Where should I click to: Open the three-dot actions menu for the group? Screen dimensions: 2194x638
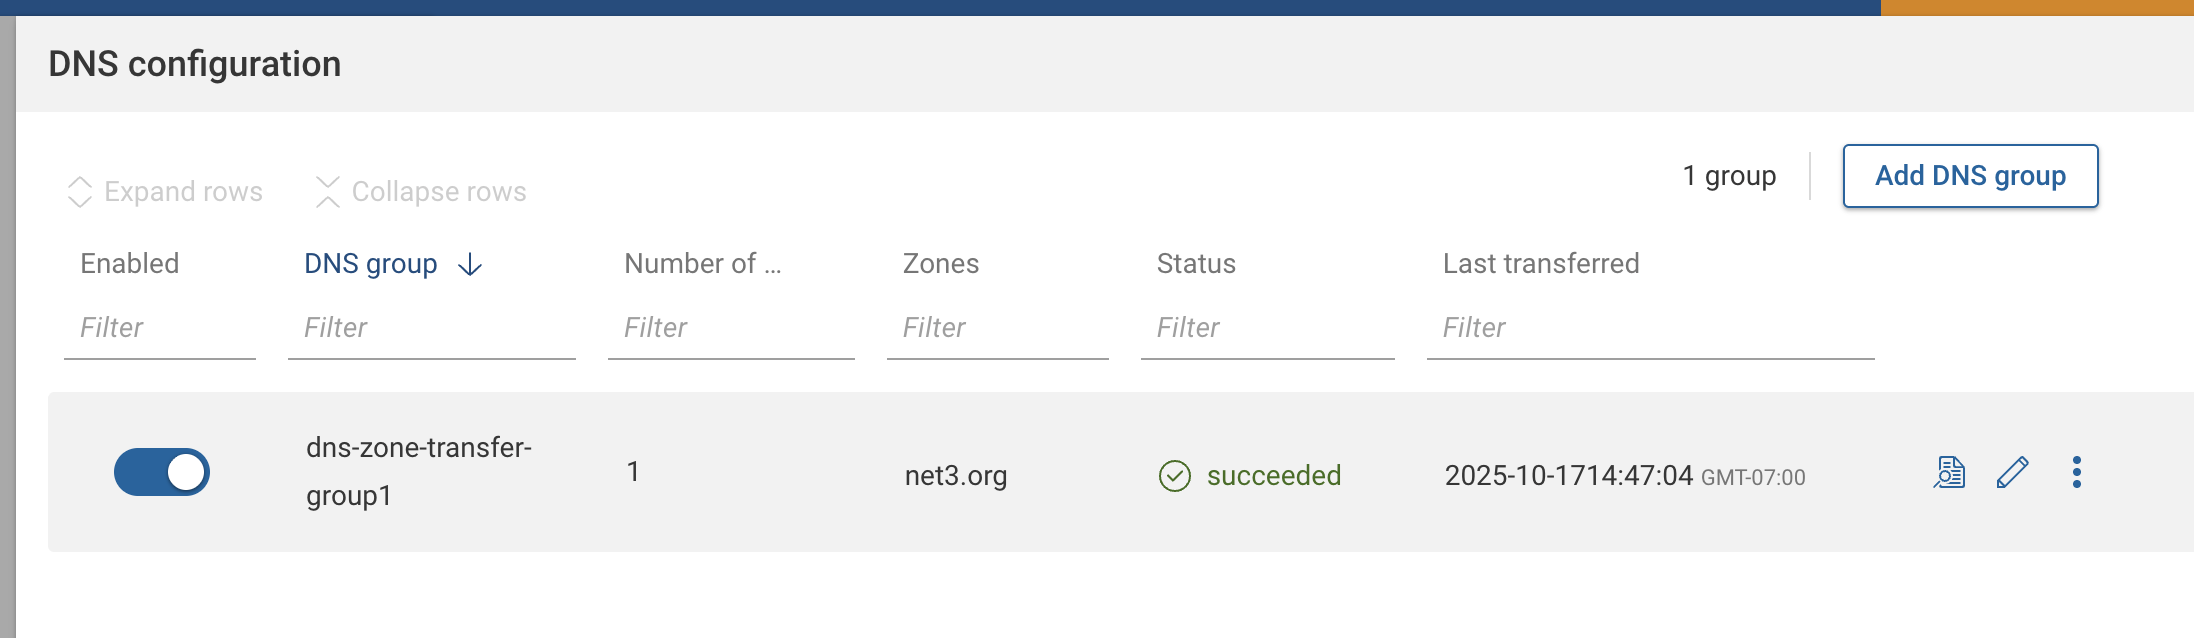[2077, 471]
